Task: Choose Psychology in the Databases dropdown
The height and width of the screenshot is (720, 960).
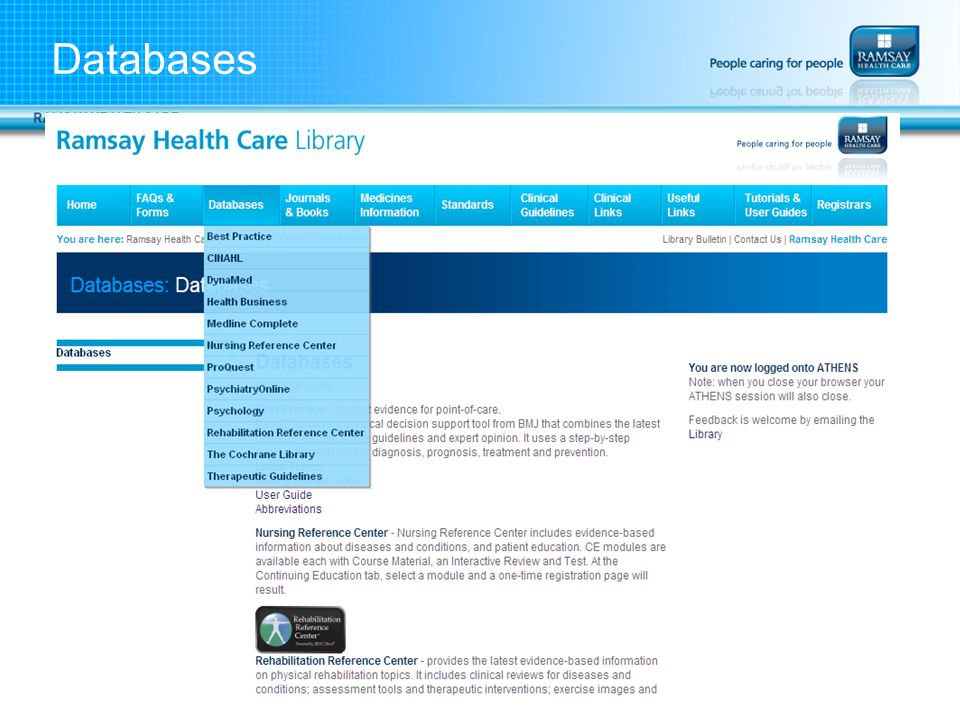Action: (x=287, y=411)
